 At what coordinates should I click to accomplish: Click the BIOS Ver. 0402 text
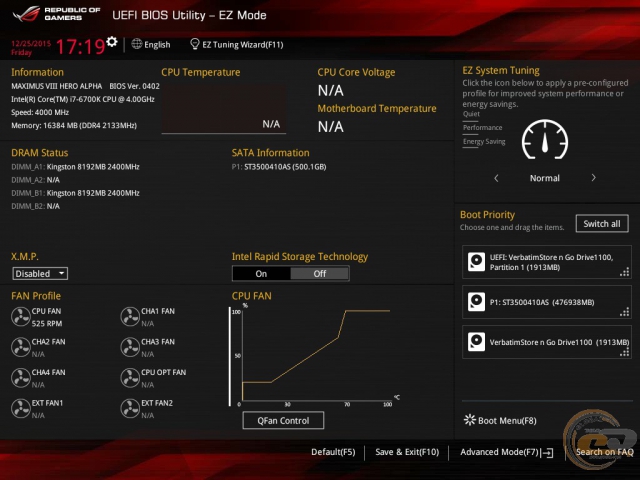point(134,86)
